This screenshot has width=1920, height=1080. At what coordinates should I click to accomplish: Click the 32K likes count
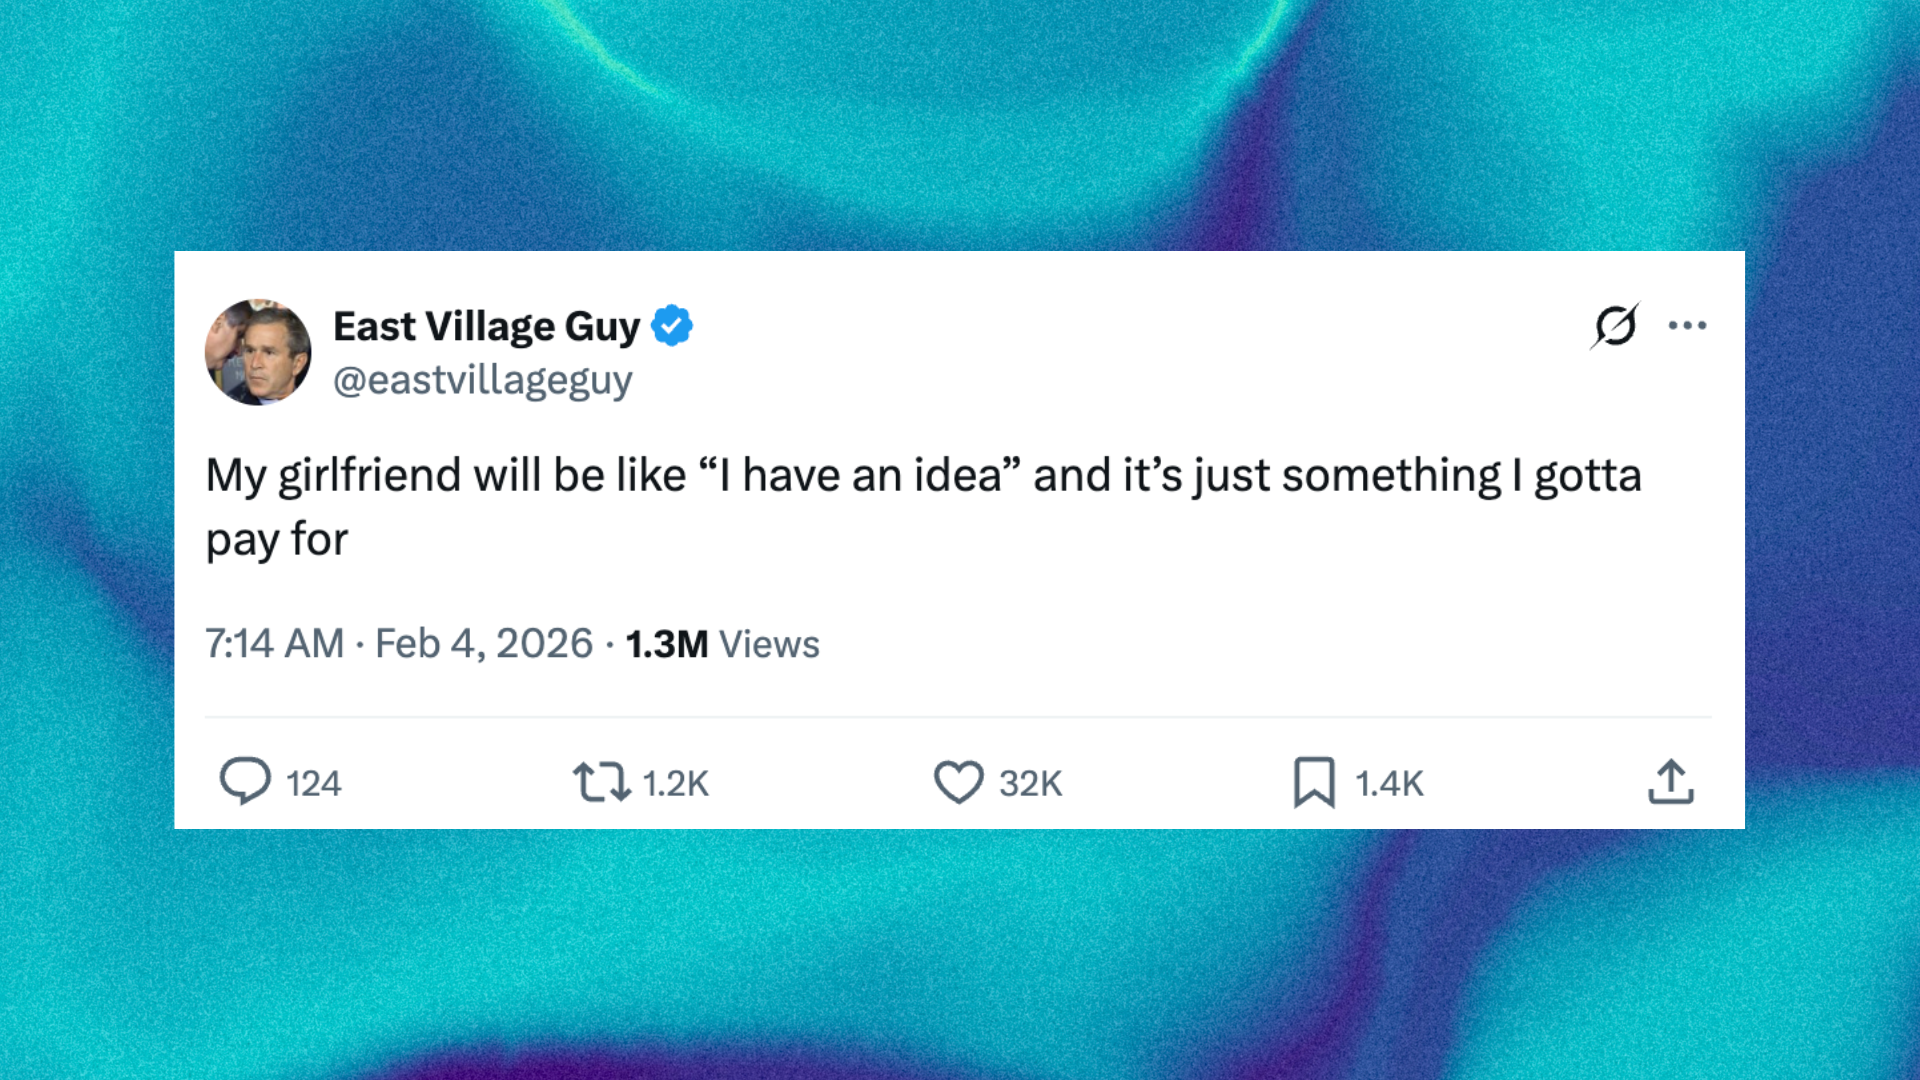click(1031, 783)
